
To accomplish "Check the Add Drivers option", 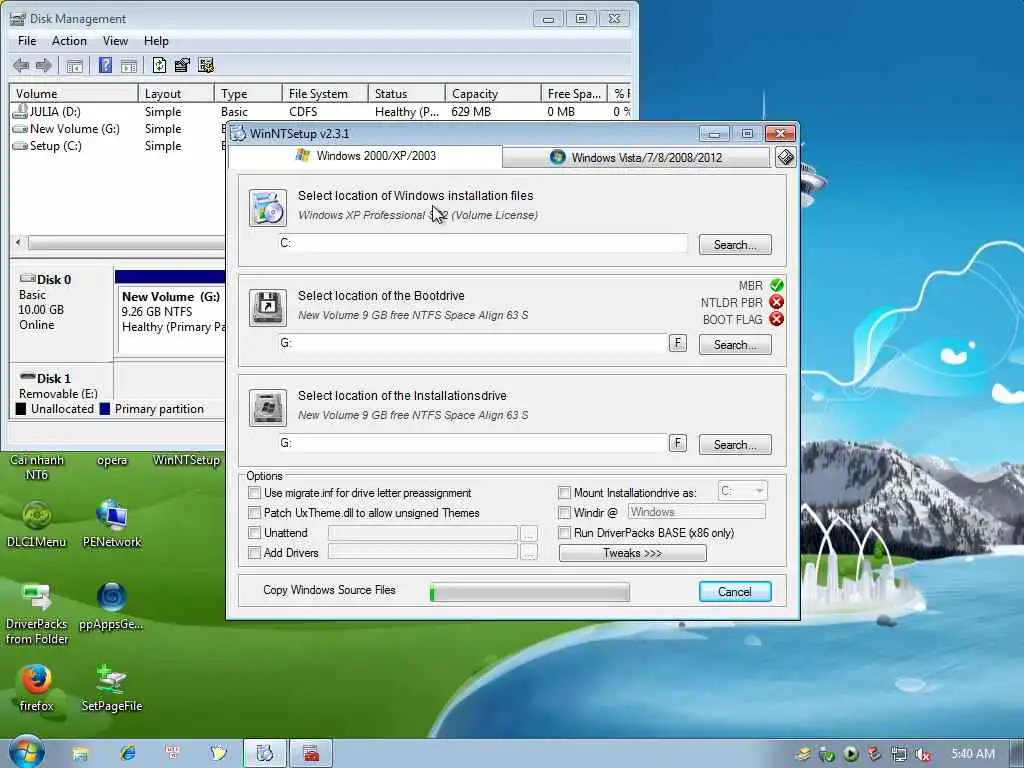I will pyautogui.click(x=255, y=552).
